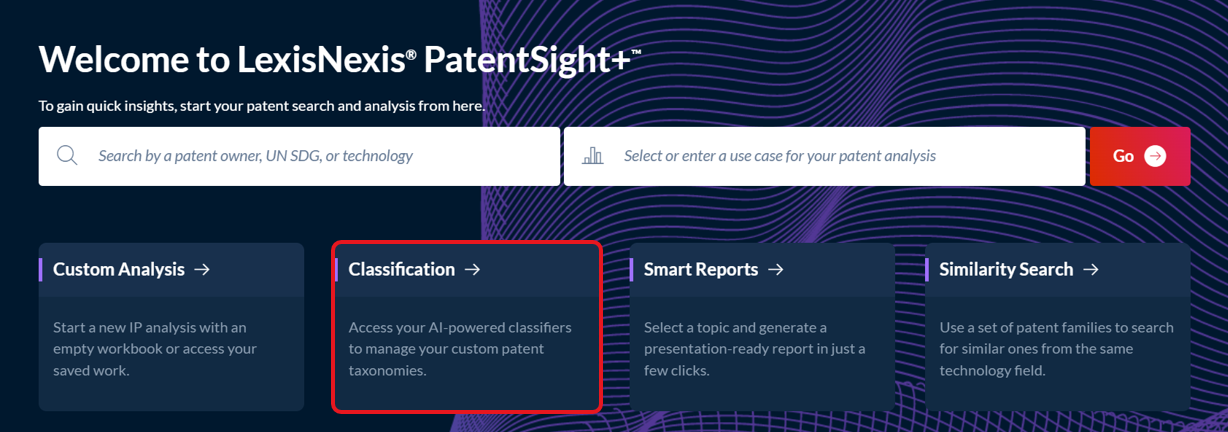
Task: Click the Similarity Search card description
Action: pyautogui.click(x=1056, y=349)
